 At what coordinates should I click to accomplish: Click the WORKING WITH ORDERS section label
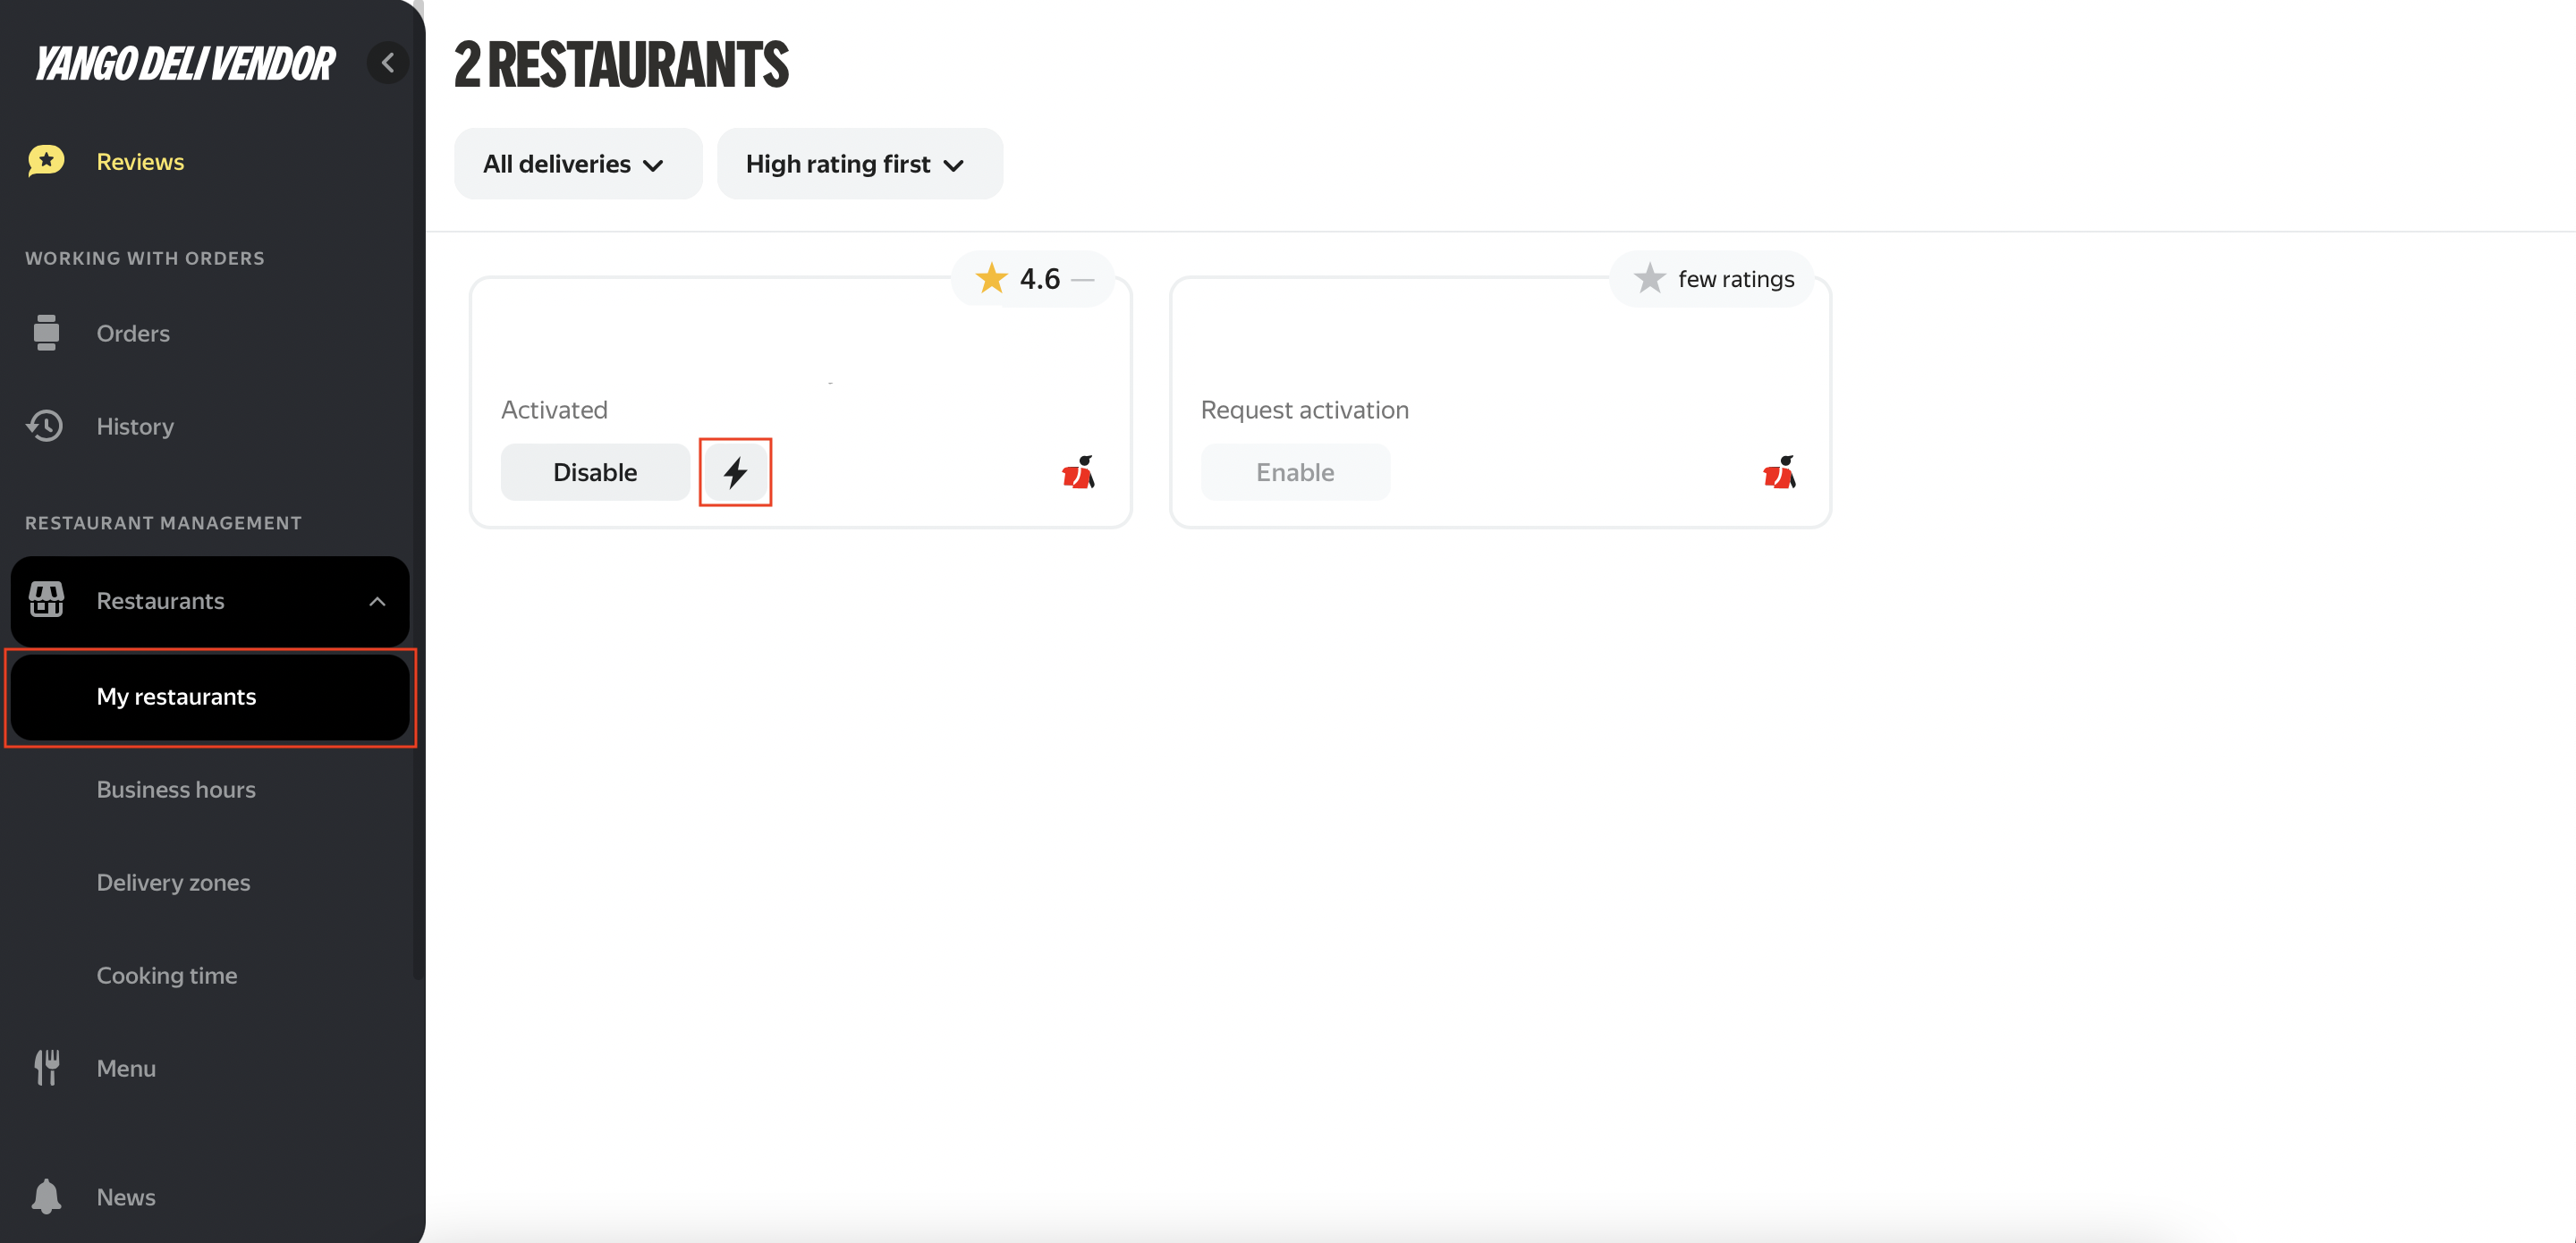145,258
